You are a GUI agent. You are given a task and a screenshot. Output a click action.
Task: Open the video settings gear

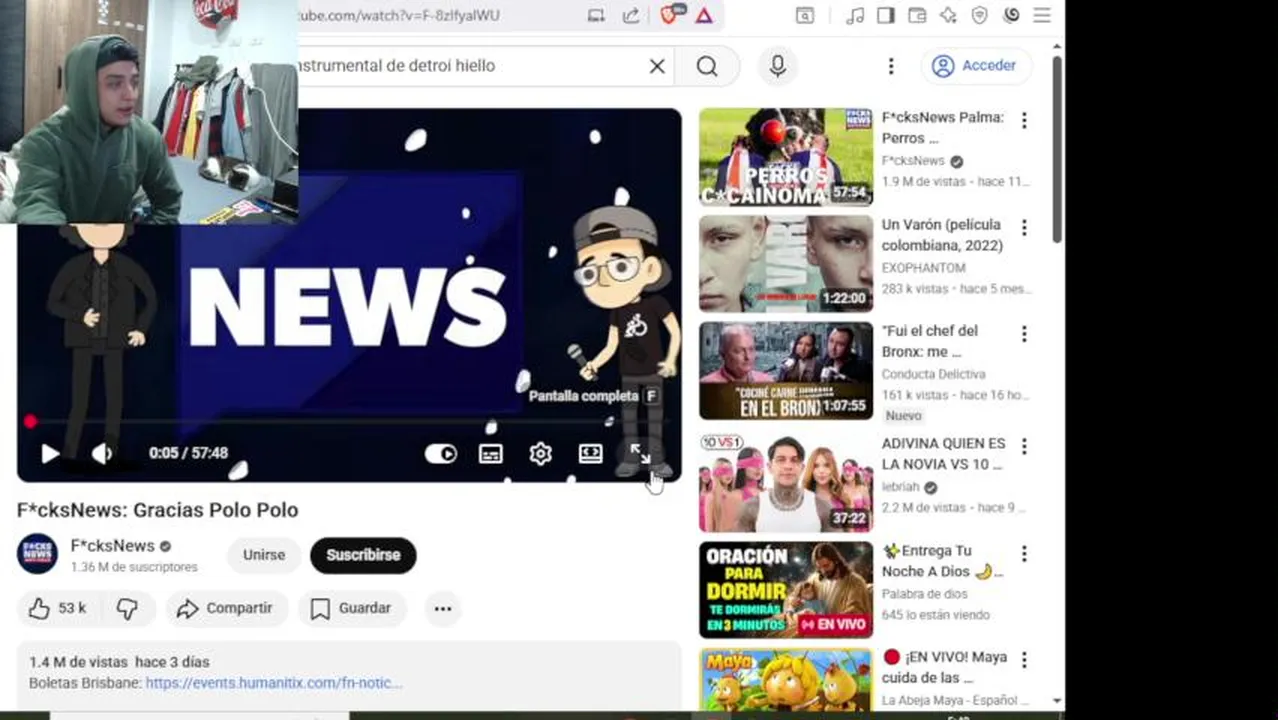point(540,454)
